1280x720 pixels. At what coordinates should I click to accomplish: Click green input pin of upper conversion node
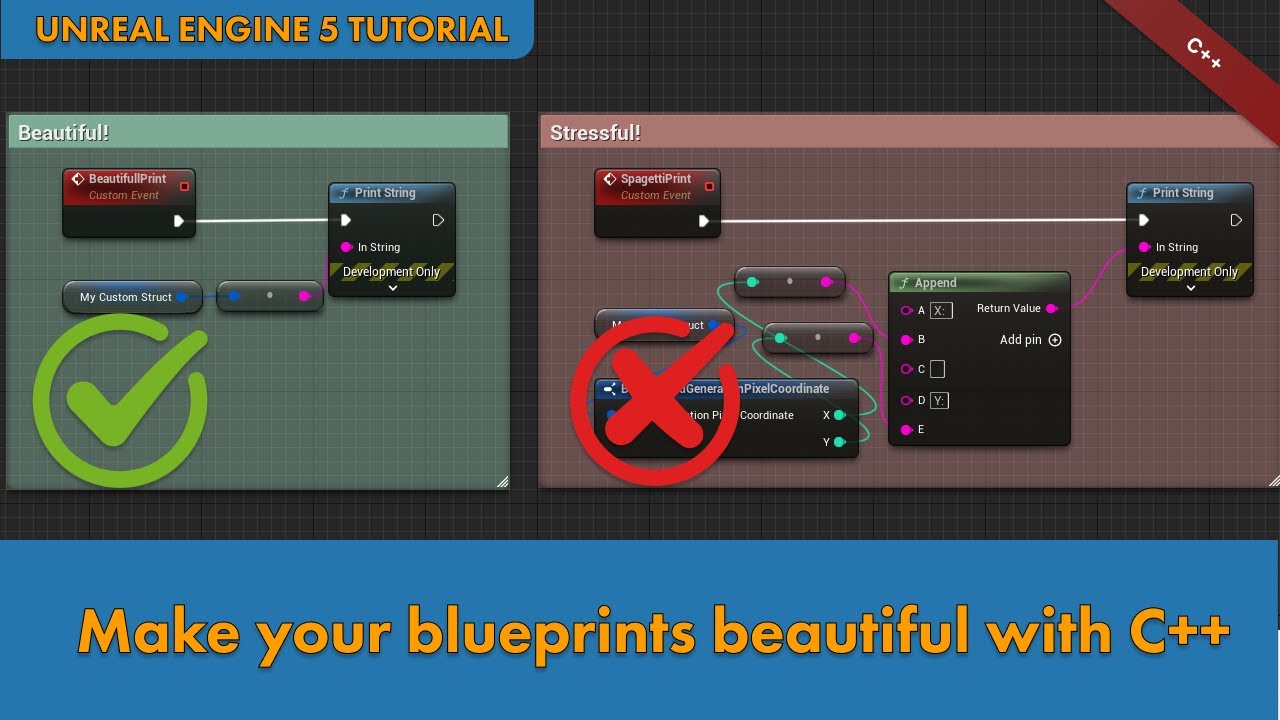coord(753,282)
